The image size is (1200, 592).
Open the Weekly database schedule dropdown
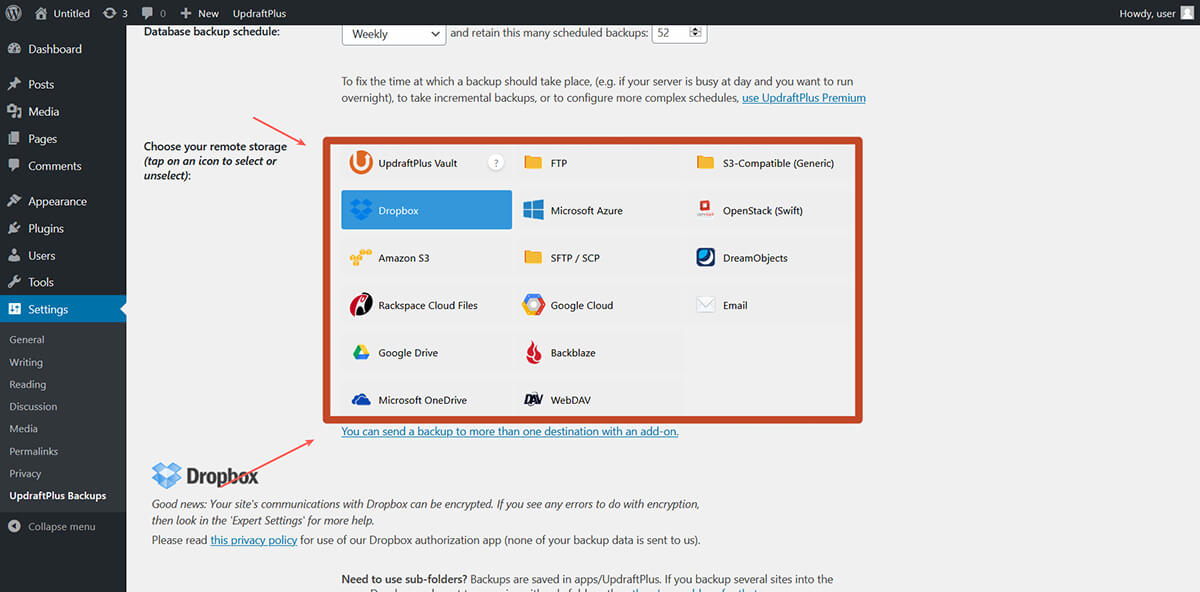click(393, 33)
